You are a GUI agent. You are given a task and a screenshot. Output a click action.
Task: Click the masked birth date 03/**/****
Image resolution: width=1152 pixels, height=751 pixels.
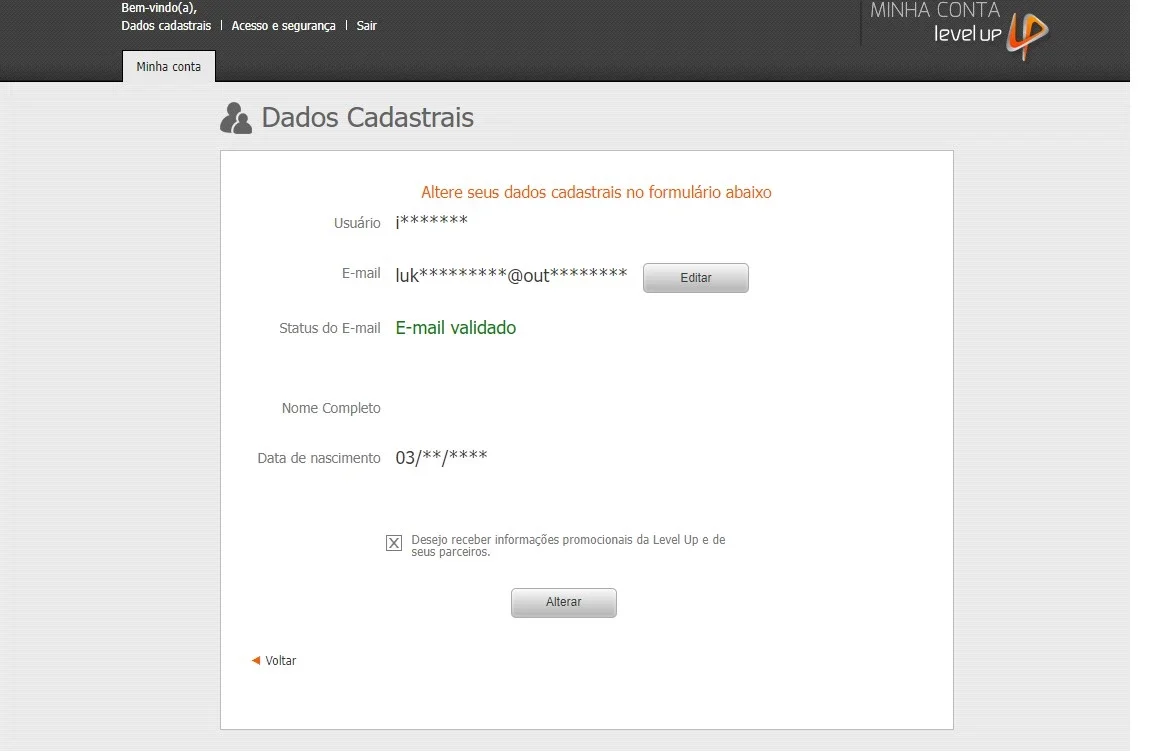click(442, 458)
